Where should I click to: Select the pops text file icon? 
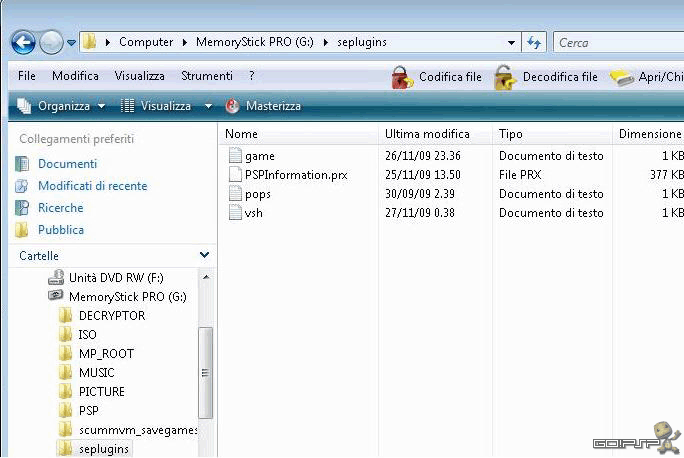click(235, 193)
